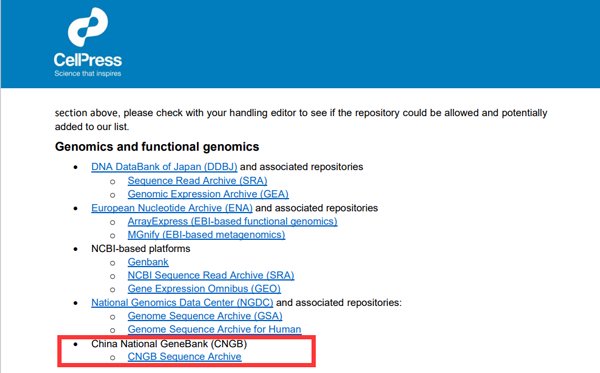Click the Genbank link
Screen dimensions: 600x373
(x=148, y=262)
